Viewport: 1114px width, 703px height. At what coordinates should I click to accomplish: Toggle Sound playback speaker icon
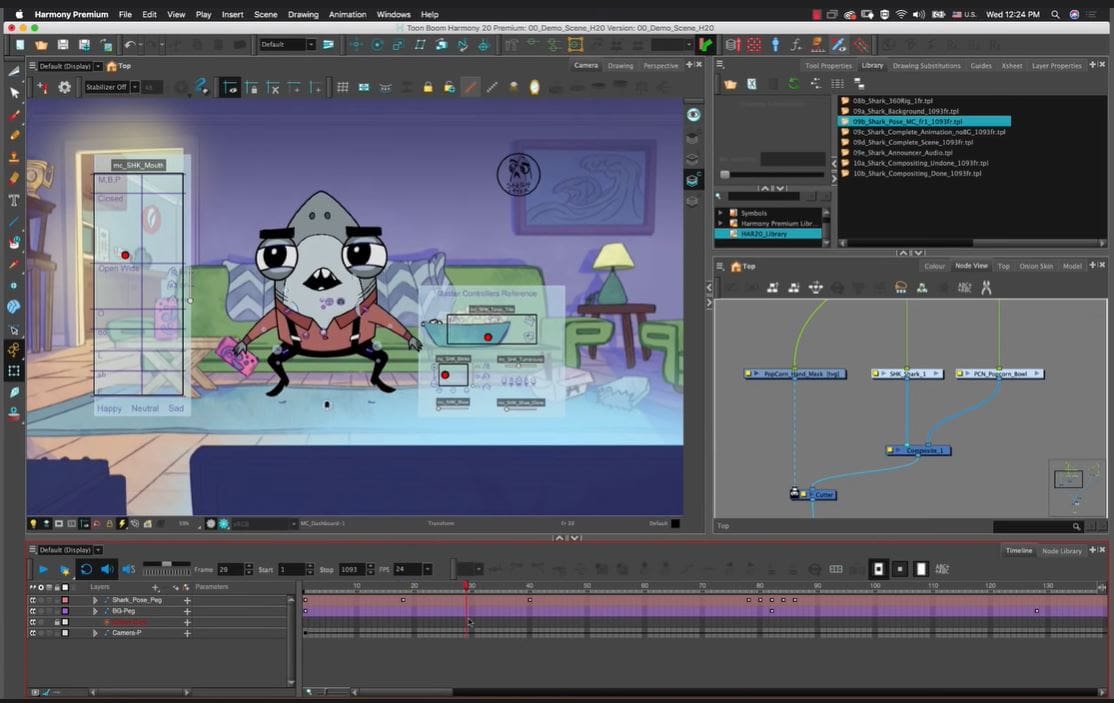107,569
